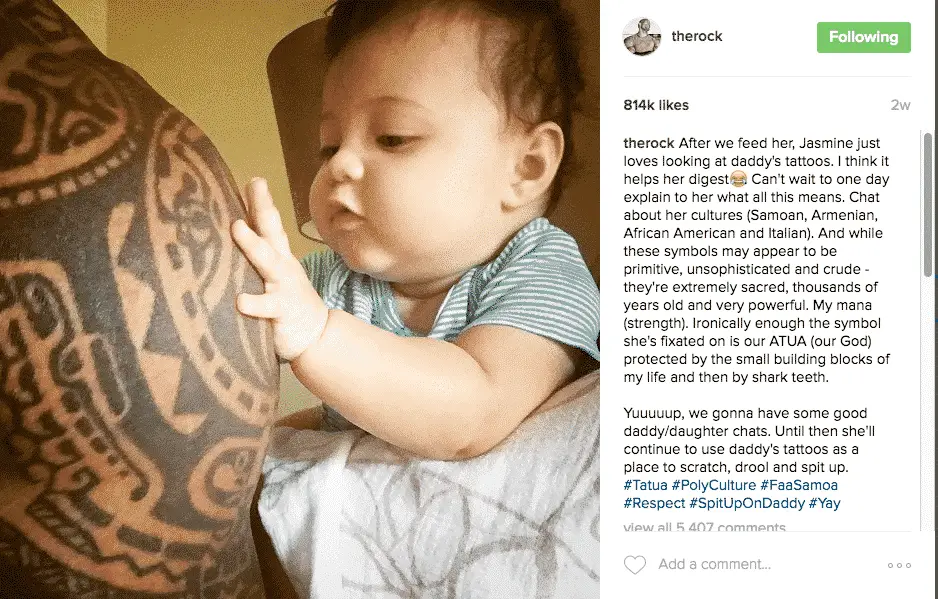Click the 2w post timestamp
Viewport: 938px width, 599px height.
900,105
